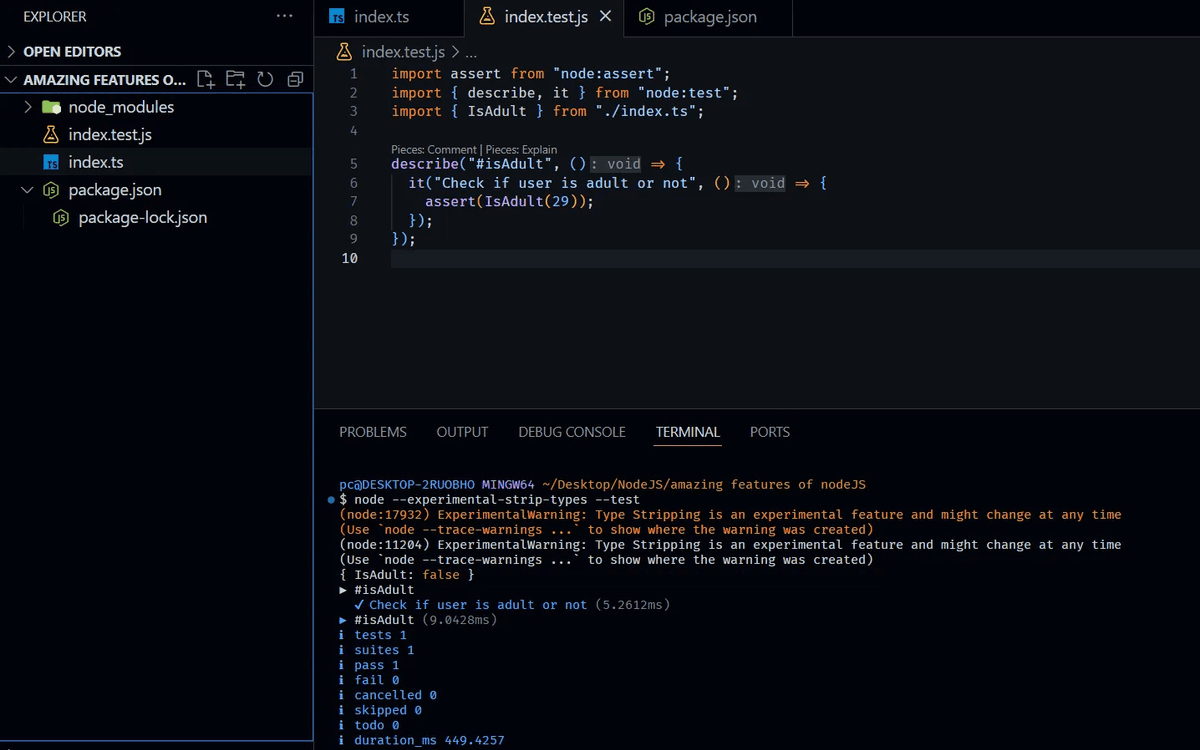Collapse the AMAZING FEATURES project section

[11, 80]
